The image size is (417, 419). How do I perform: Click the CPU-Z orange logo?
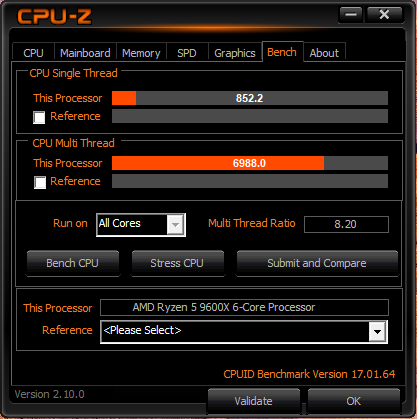[x=54, y=17]
